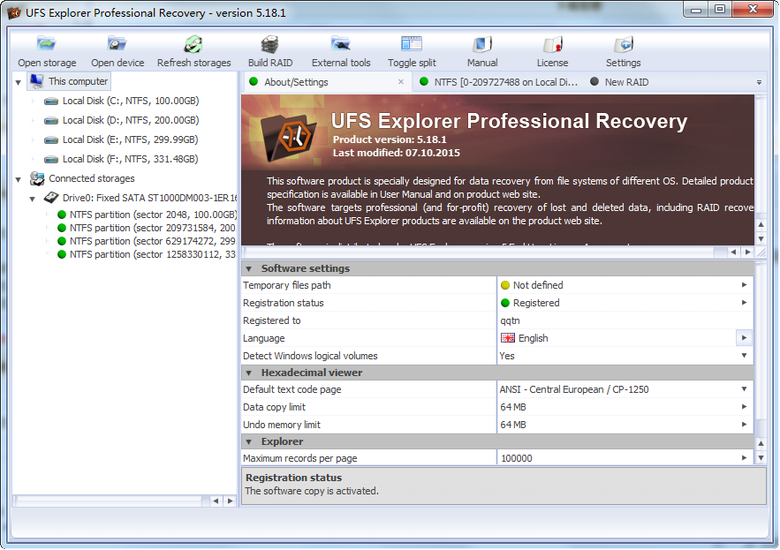Screen dimensions: 780x550
Task: Collapse Drive0 tree node
Action: coord(32,198)
